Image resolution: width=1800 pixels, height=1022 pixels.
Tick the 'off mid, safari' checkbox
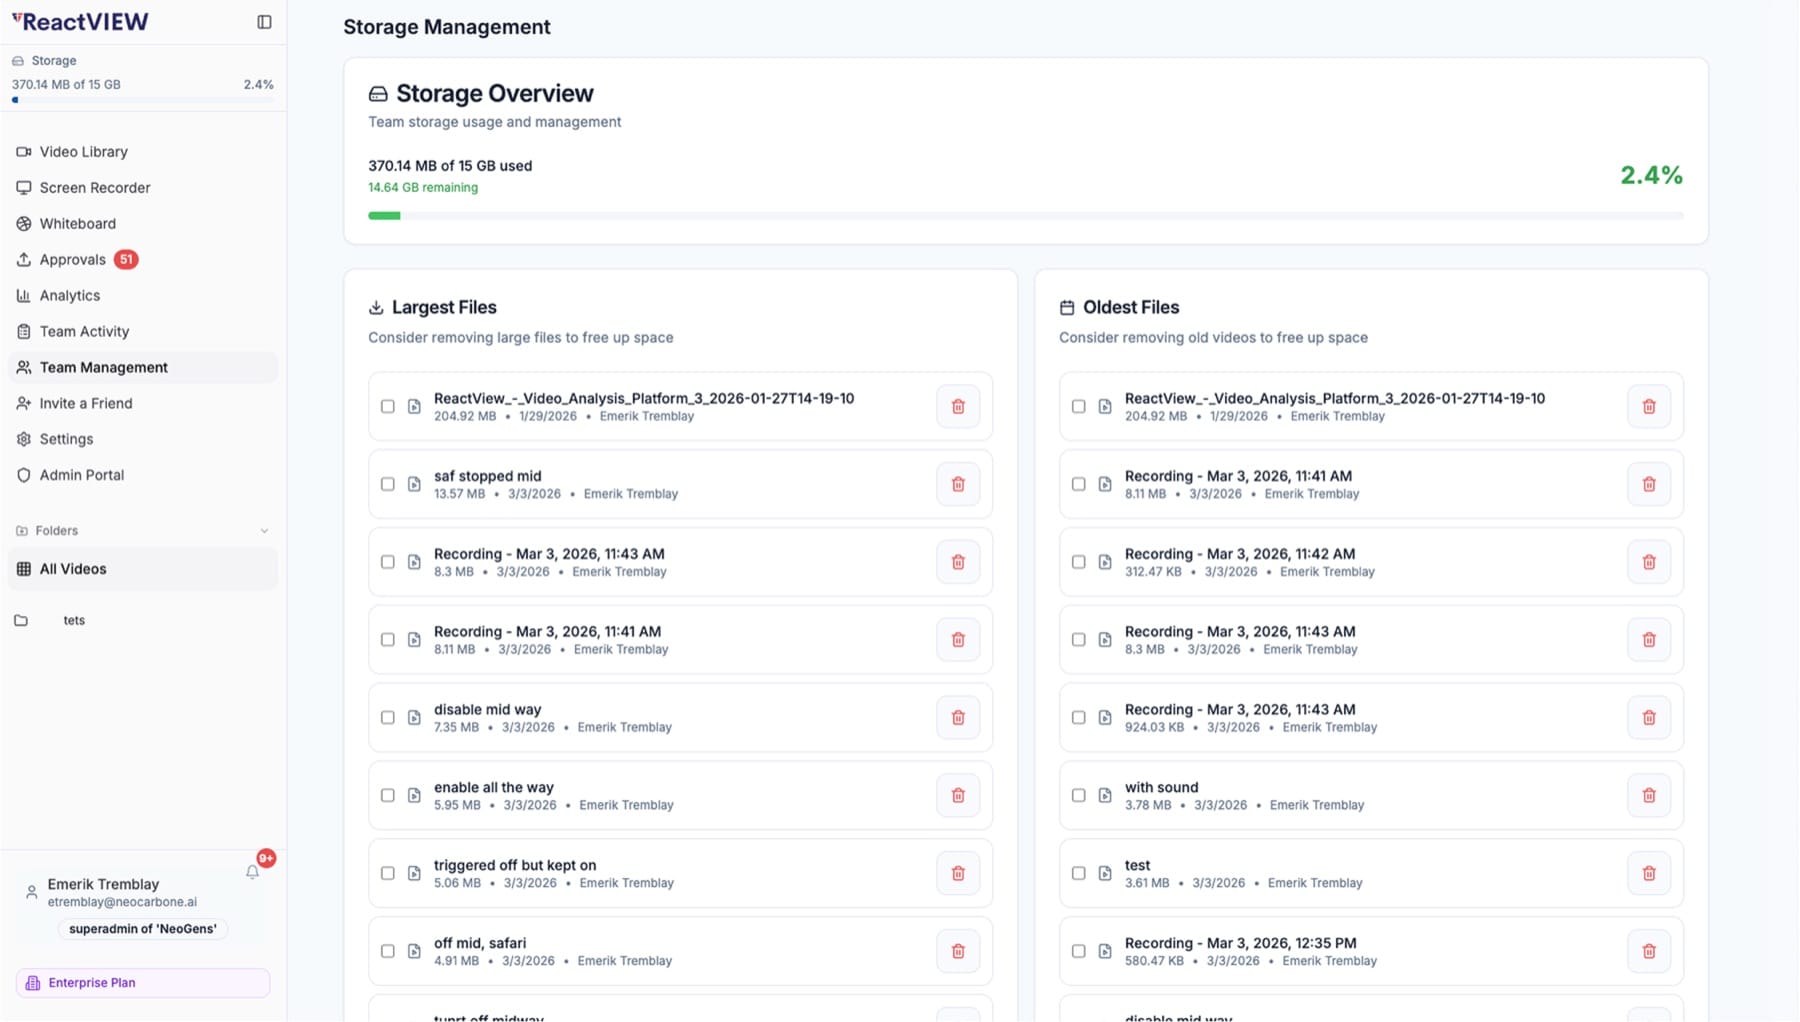coord(388,952)
